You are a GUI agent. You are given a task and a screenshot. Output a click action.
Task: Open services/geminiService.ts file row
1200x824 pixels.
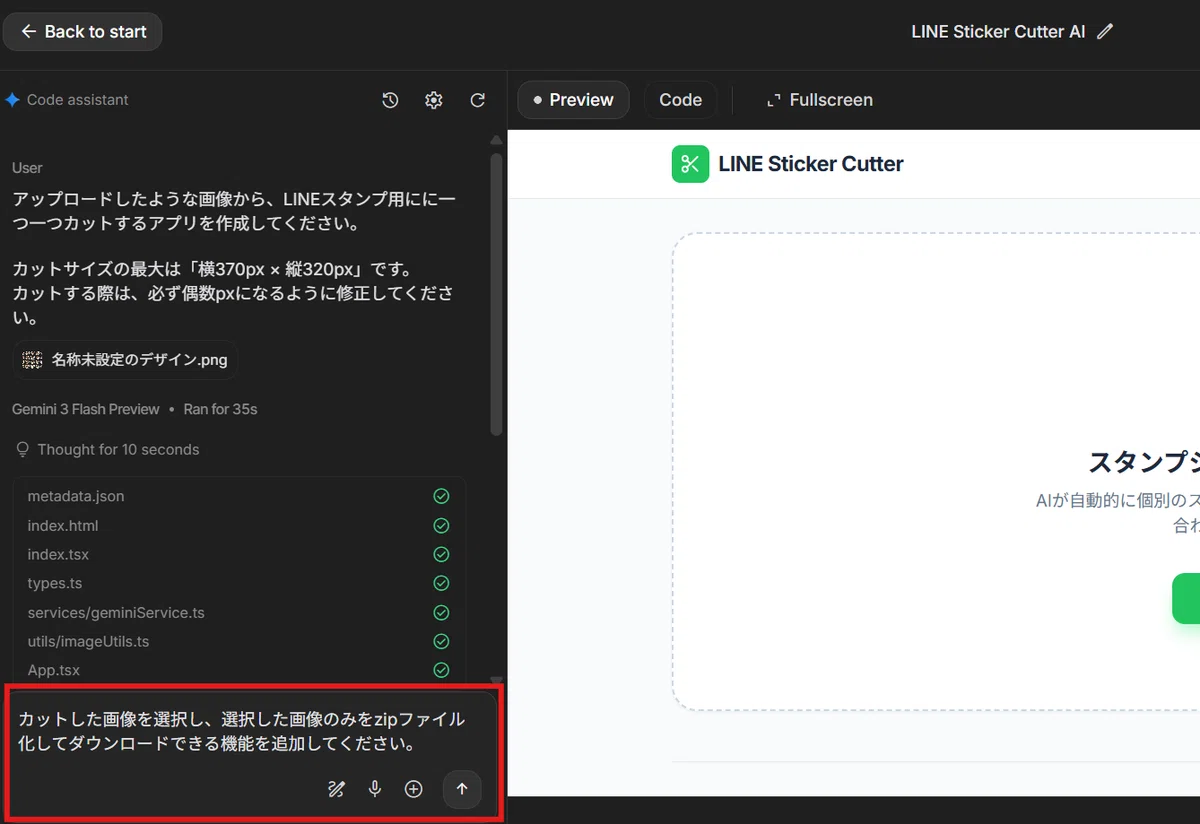(239, 612)
